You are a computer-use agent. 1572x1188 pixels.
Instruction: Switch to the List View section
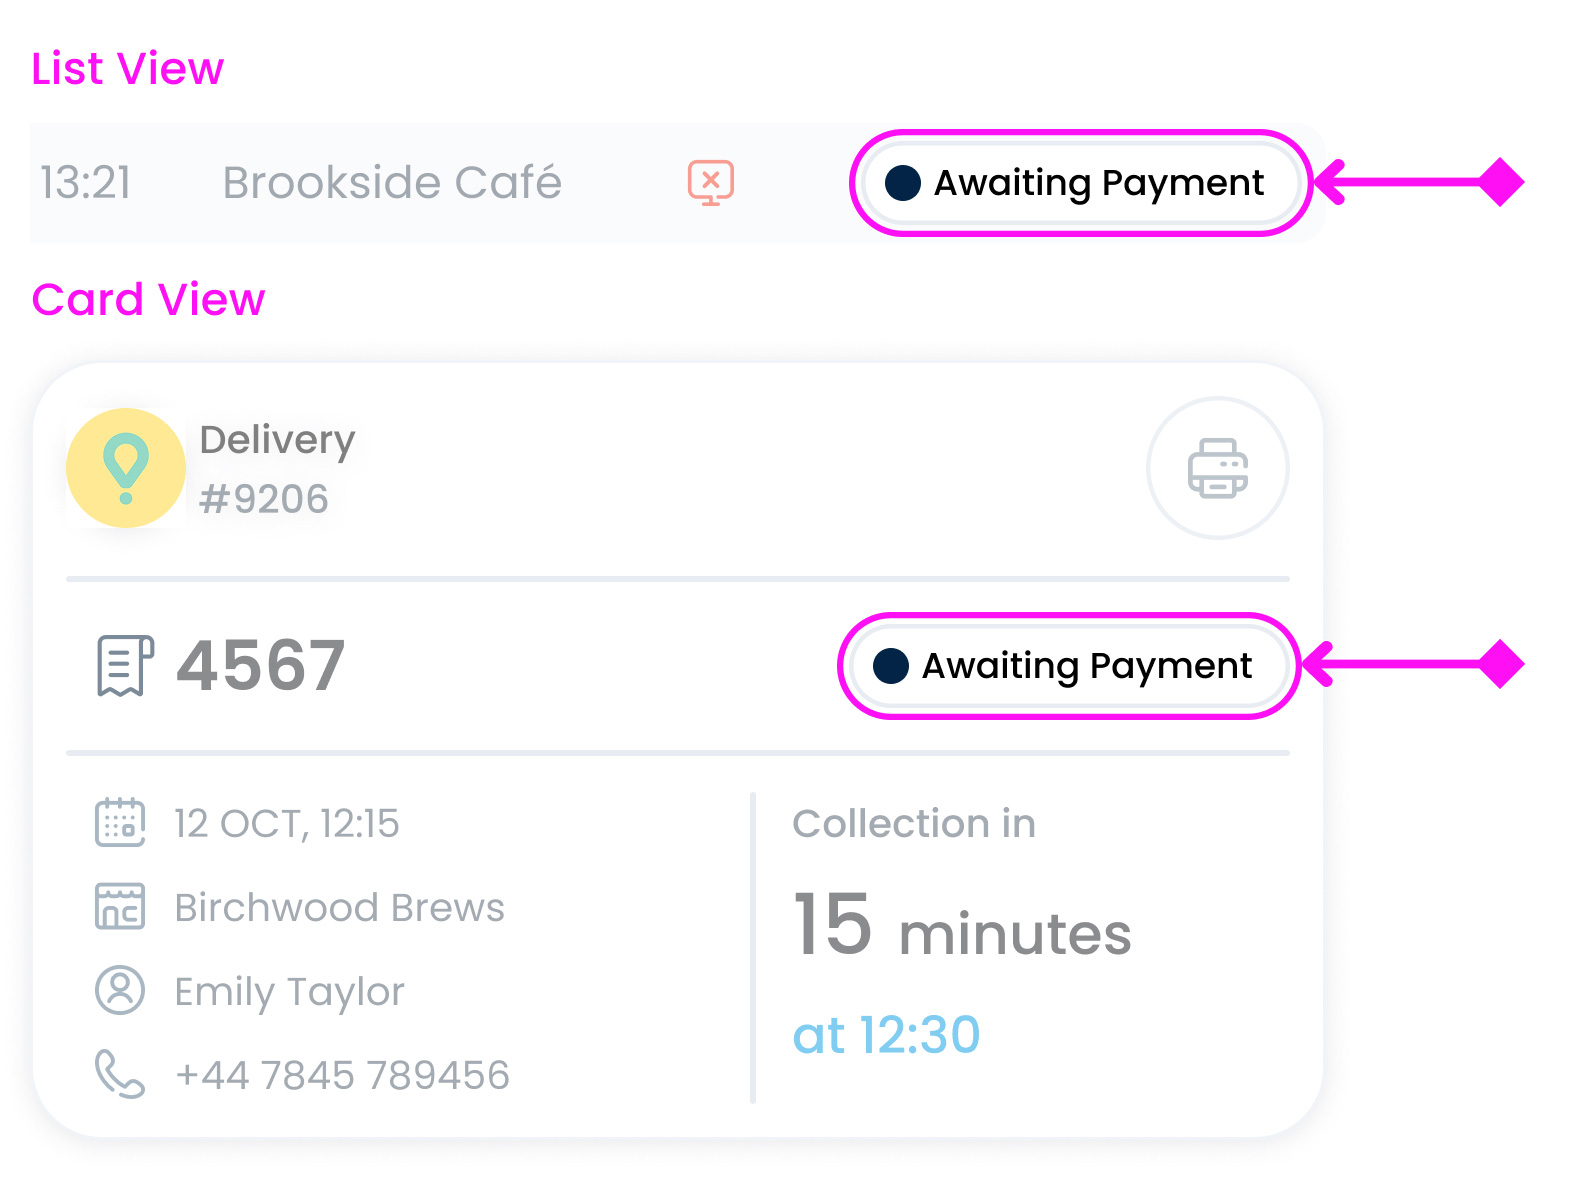pos(127,67)
